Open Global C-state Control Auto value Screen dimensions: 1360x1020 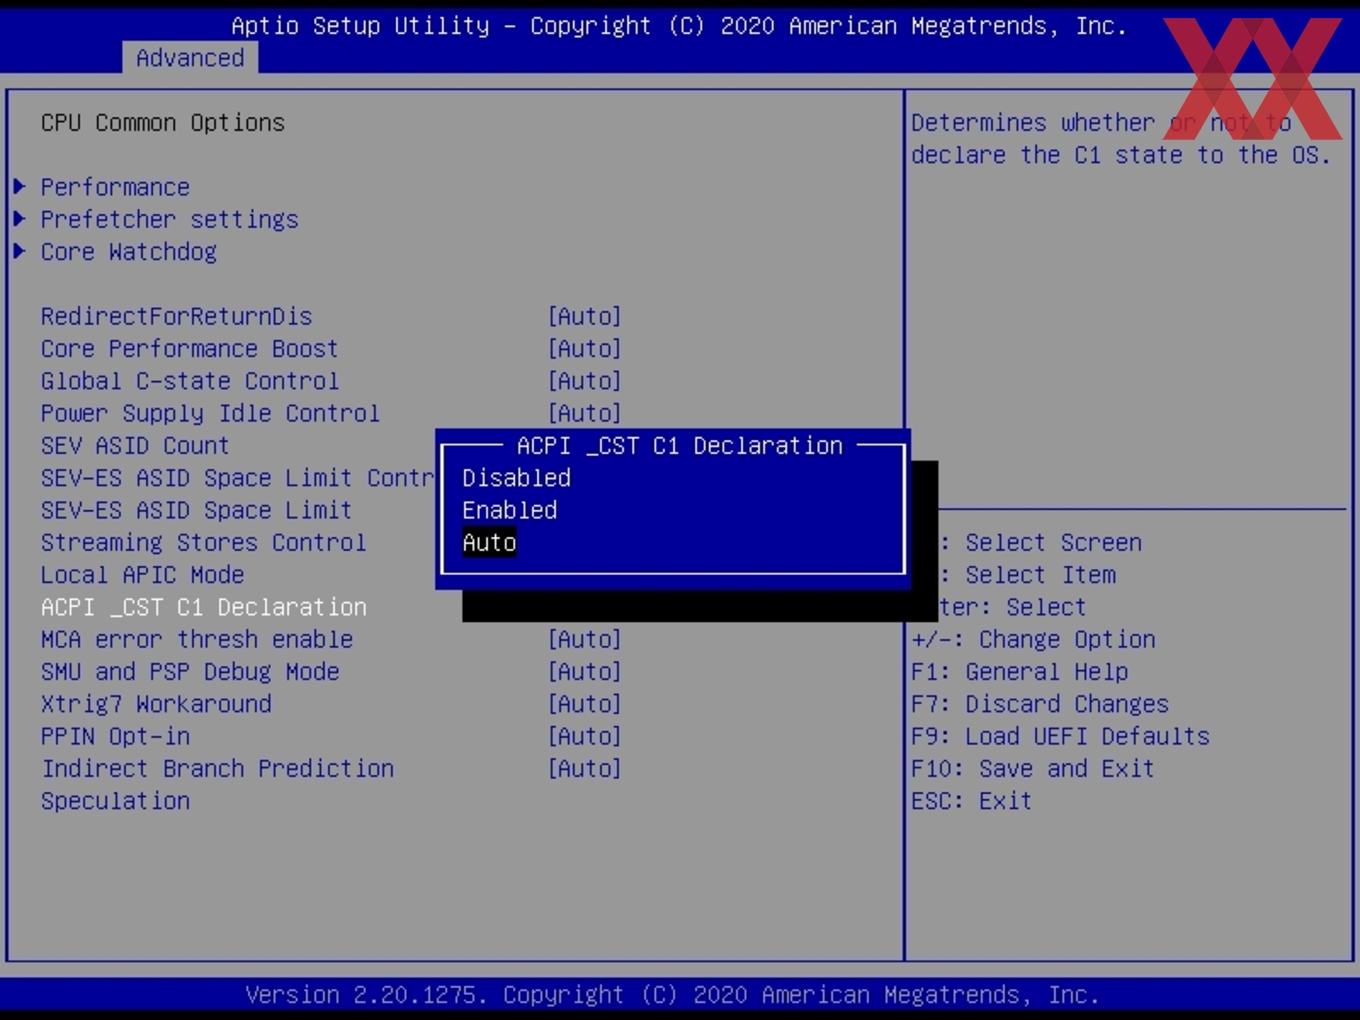[584, 381]
